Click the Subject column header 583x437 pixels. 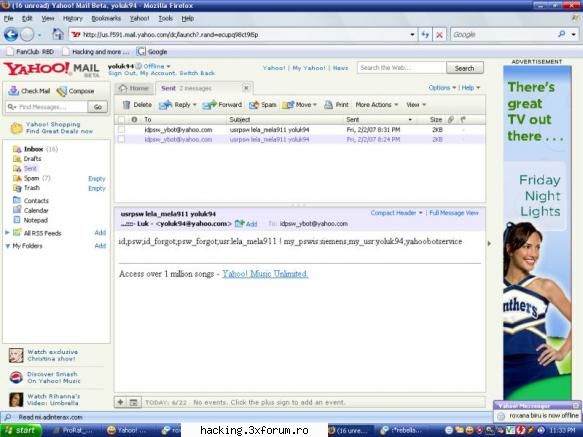(284, 119)
